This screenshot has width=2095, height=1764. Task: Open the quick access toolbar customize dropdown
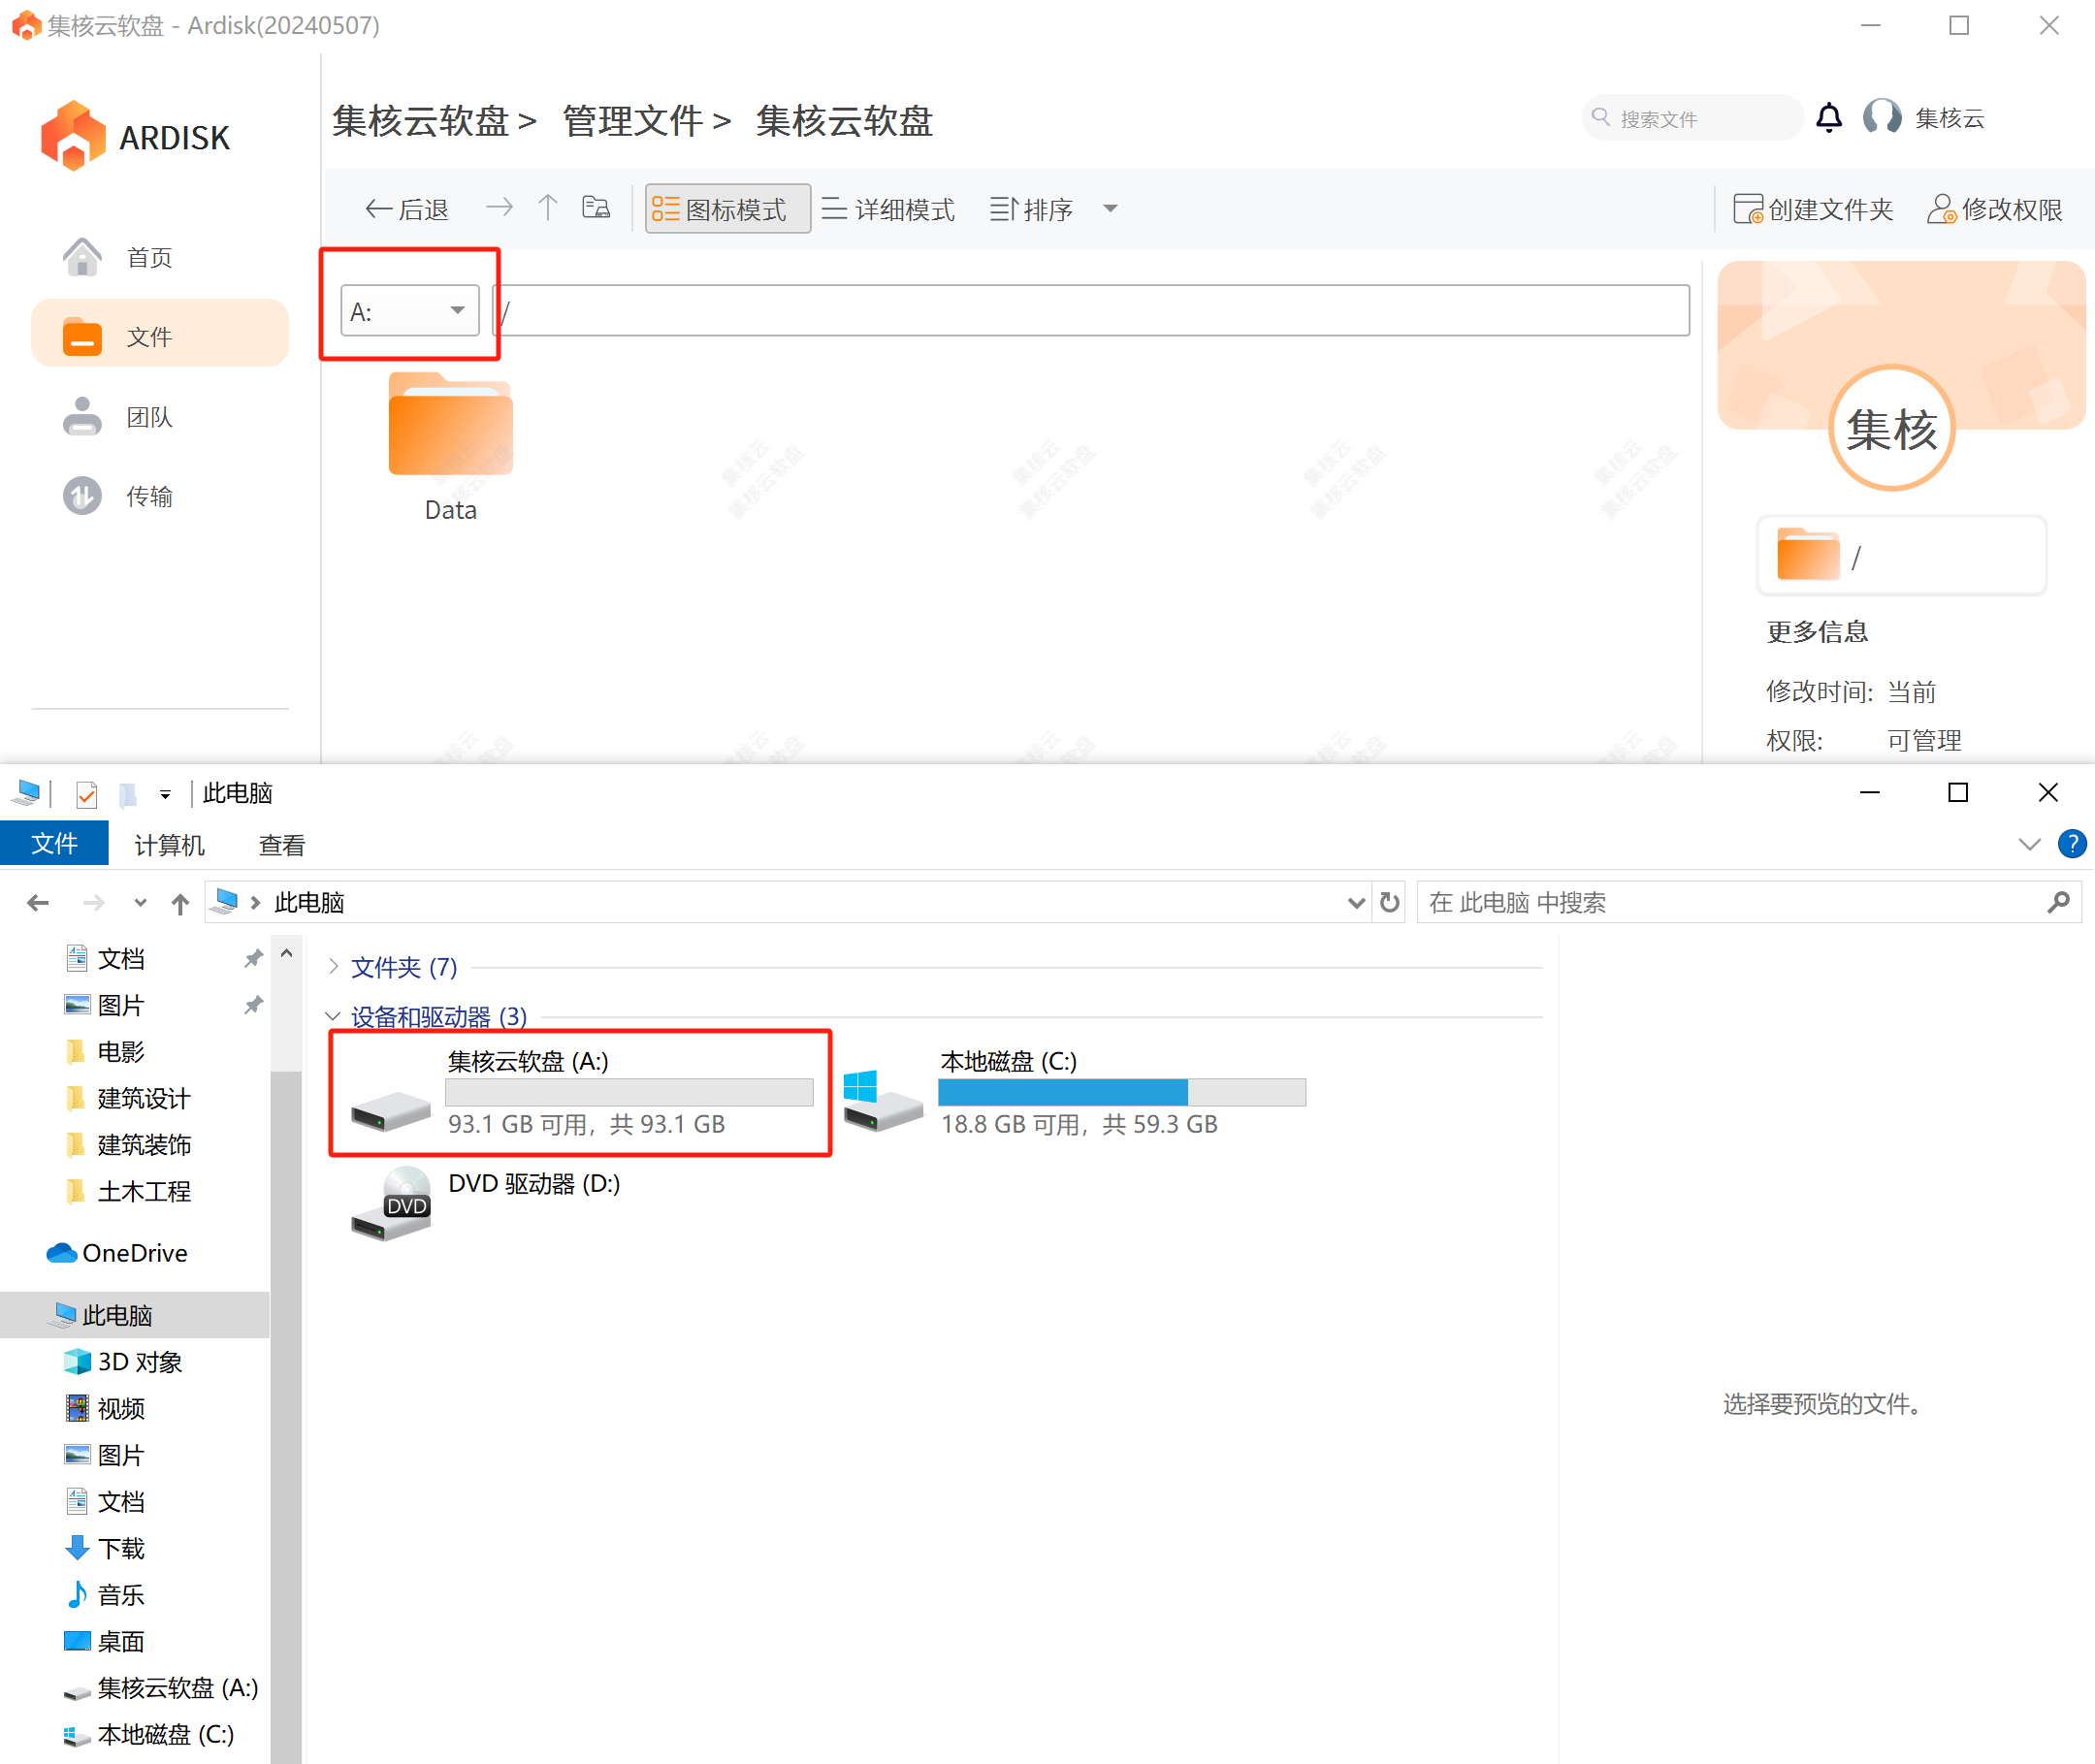[165, 794]
